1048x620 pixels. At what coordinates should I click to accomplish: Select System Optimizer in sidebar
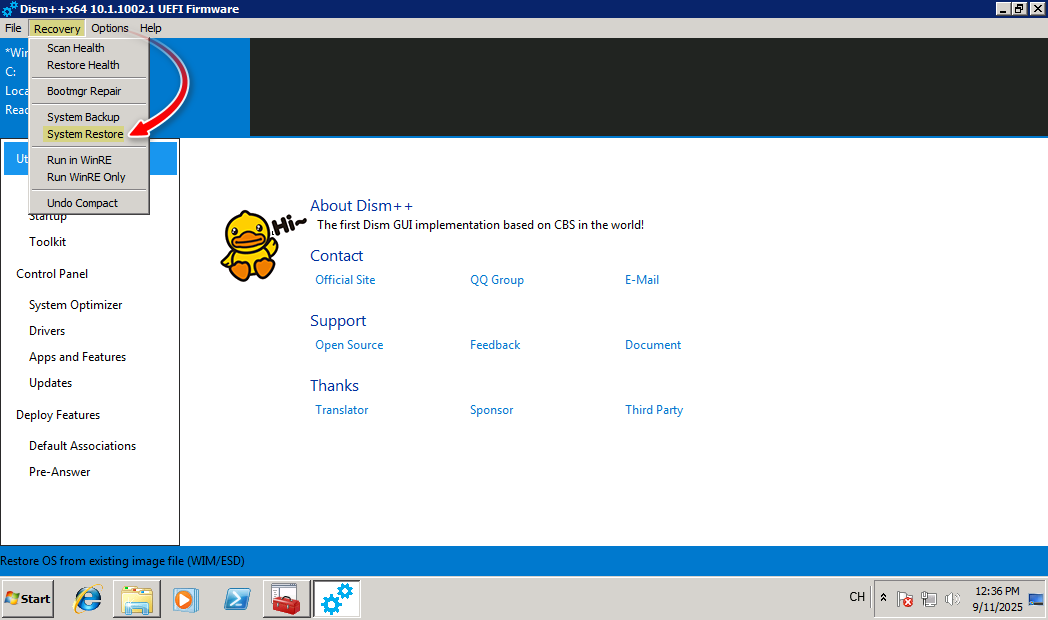[x=76, y=305]
